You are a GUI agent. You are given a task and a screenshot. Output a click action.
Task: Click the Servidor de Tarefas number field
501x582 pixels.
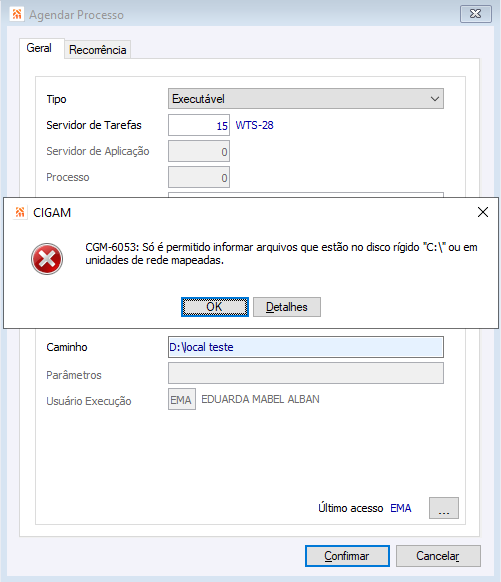199,125
